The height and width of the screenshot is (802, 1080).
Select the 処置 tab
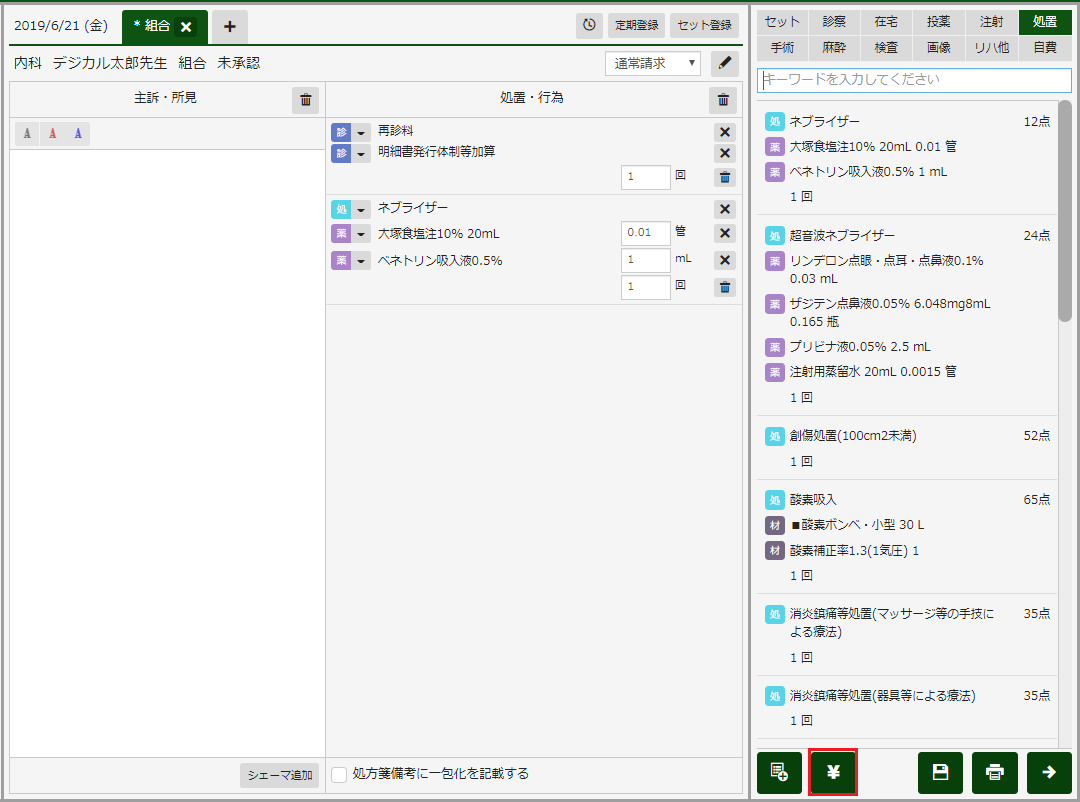1045,22
